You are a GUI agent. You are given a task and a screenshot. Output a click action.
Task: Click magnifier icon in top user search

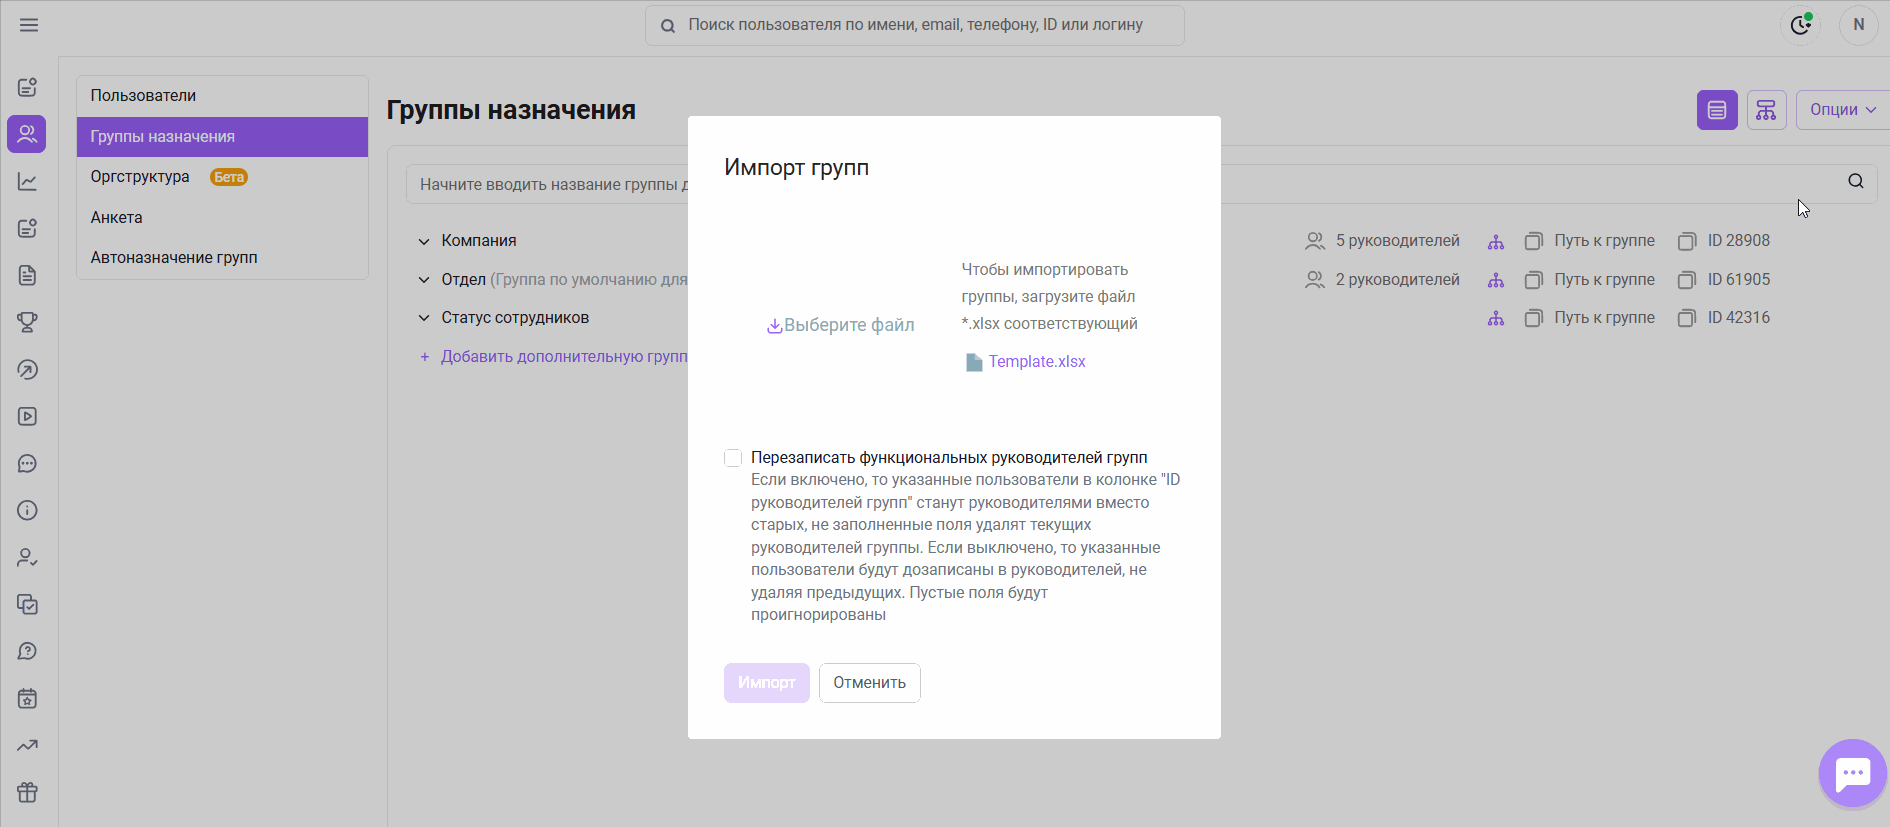[668, 26]
